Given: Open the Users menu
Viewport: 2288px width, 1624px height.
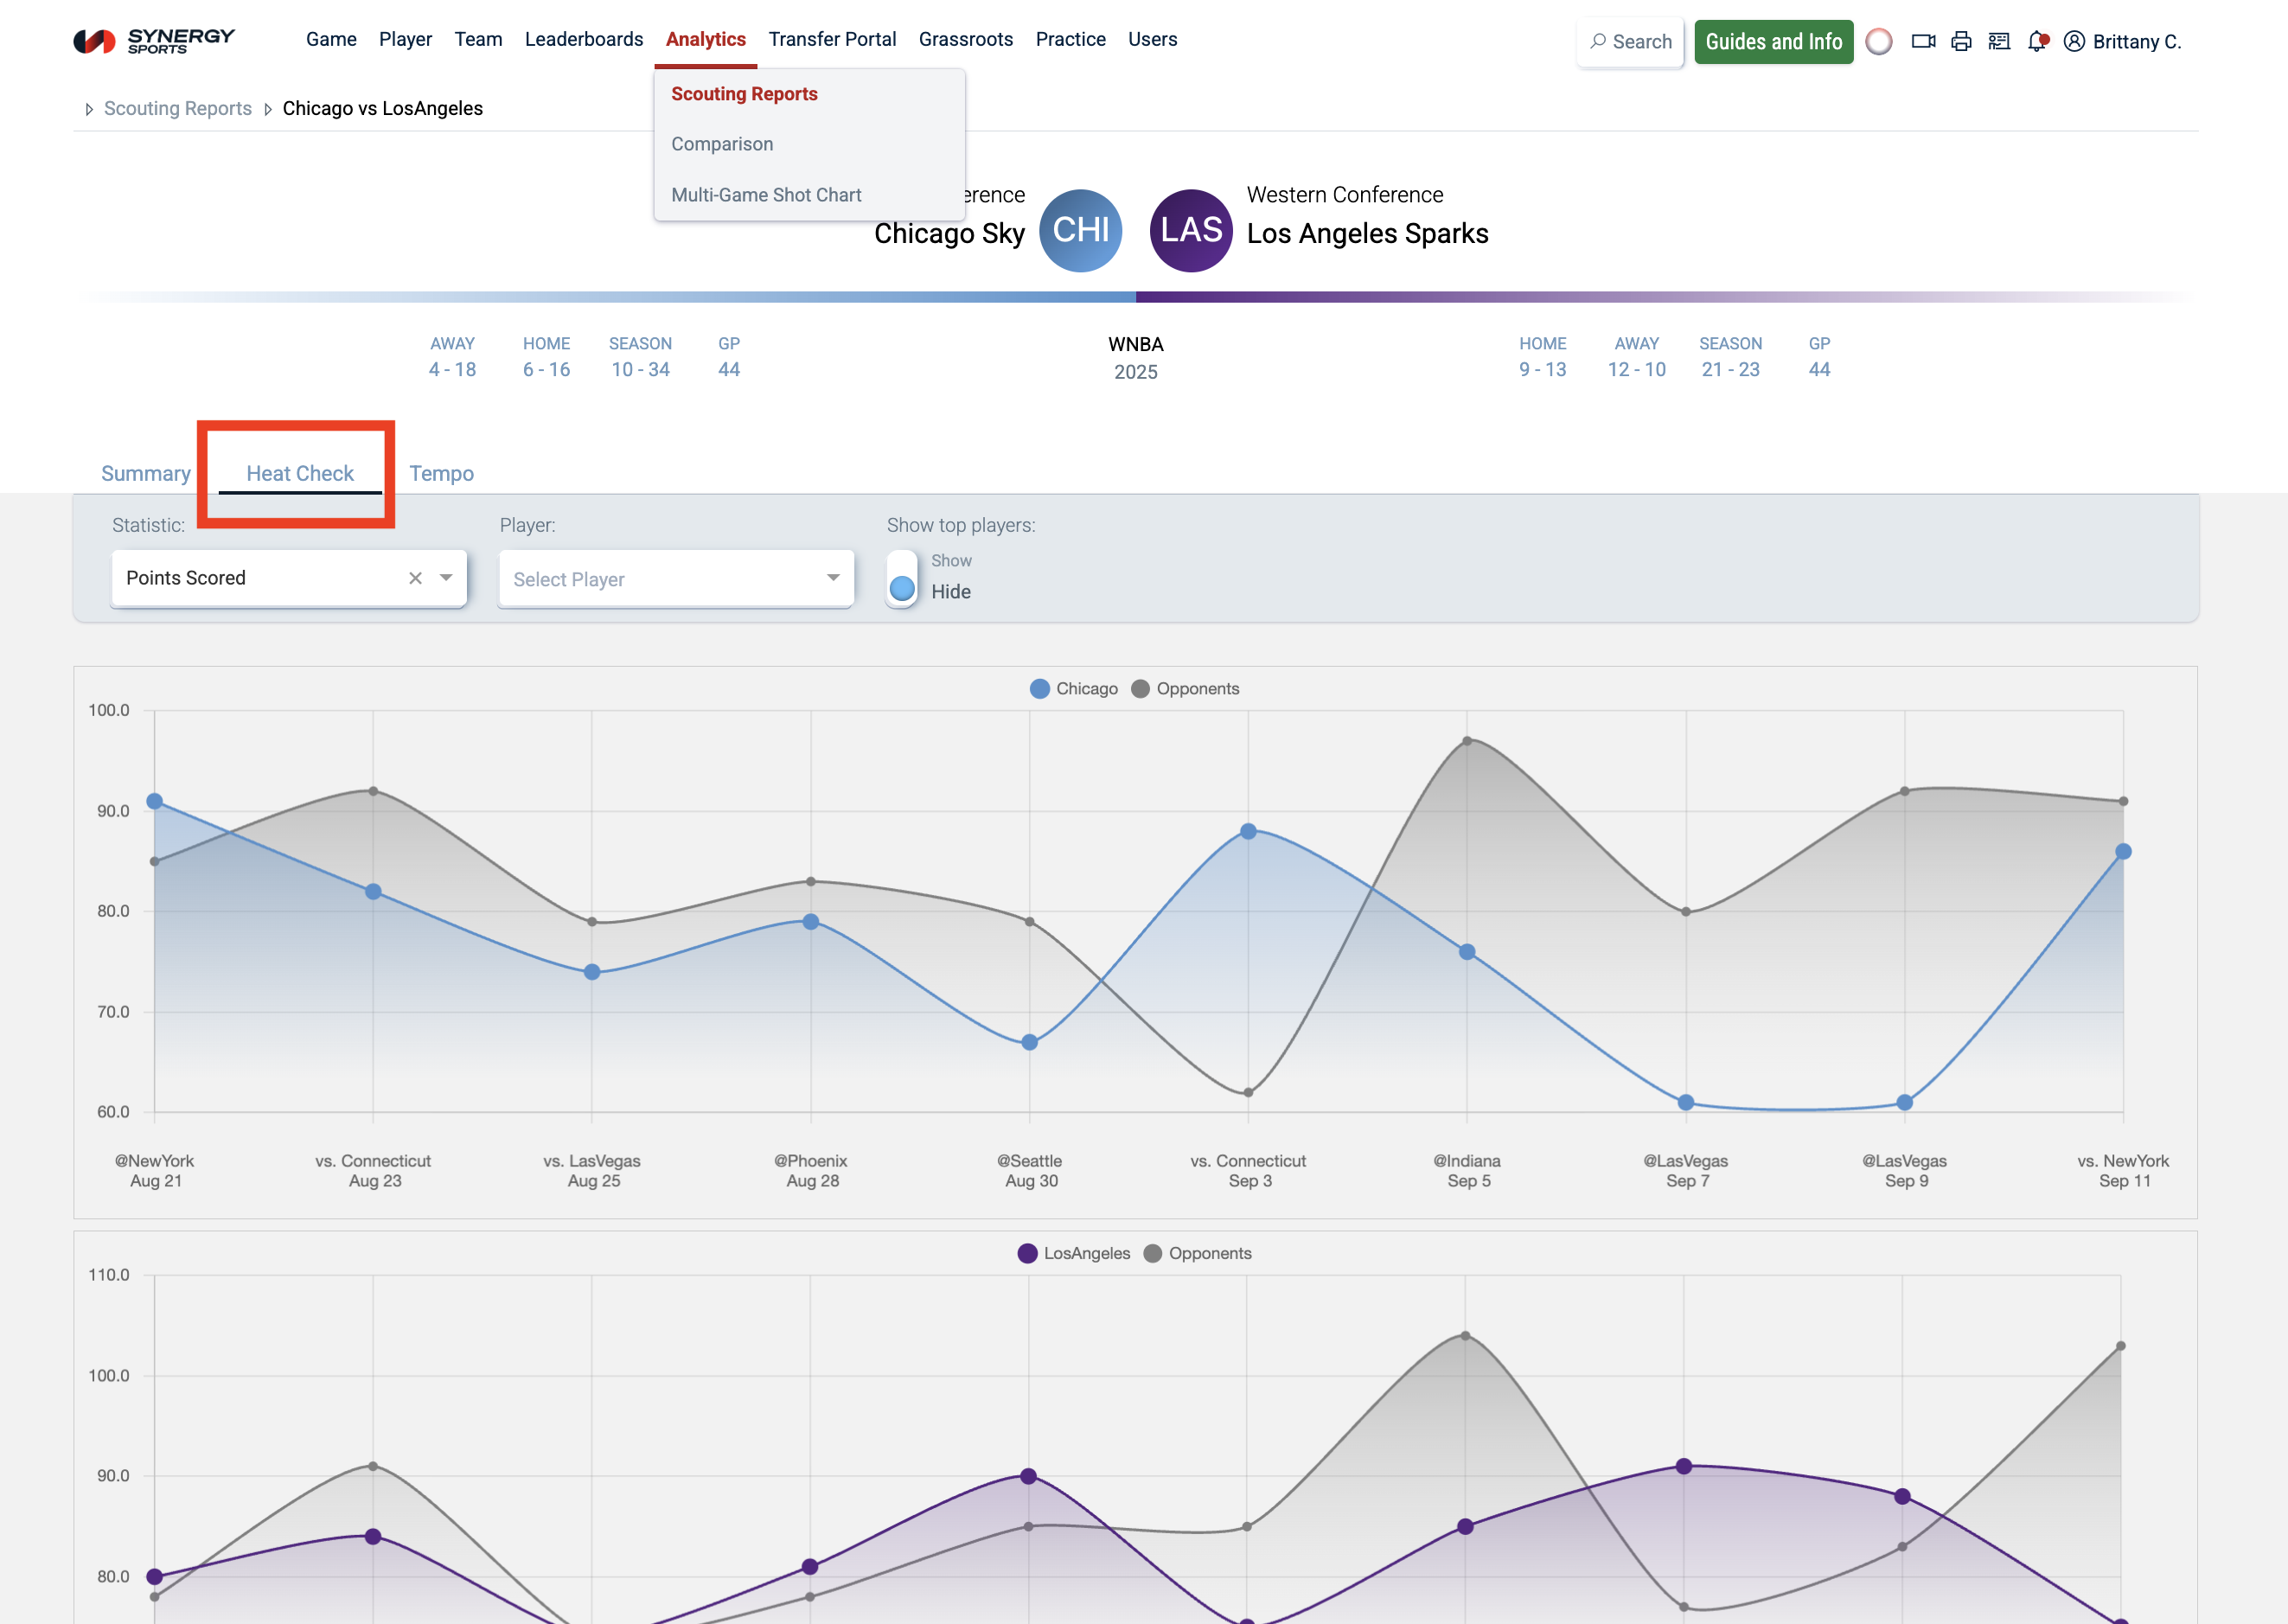Looking at the screenshot, I should pos(1153,40).
